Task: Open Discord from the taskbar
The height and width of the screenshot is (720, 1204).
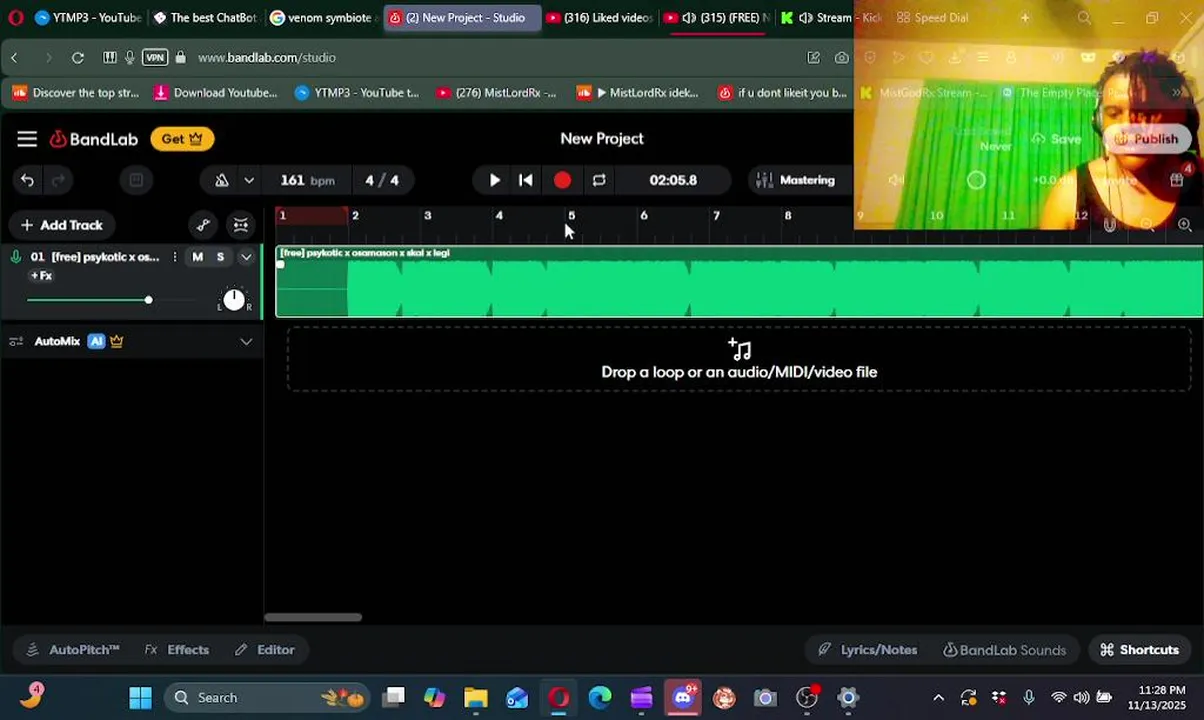Action: [683, 698]
